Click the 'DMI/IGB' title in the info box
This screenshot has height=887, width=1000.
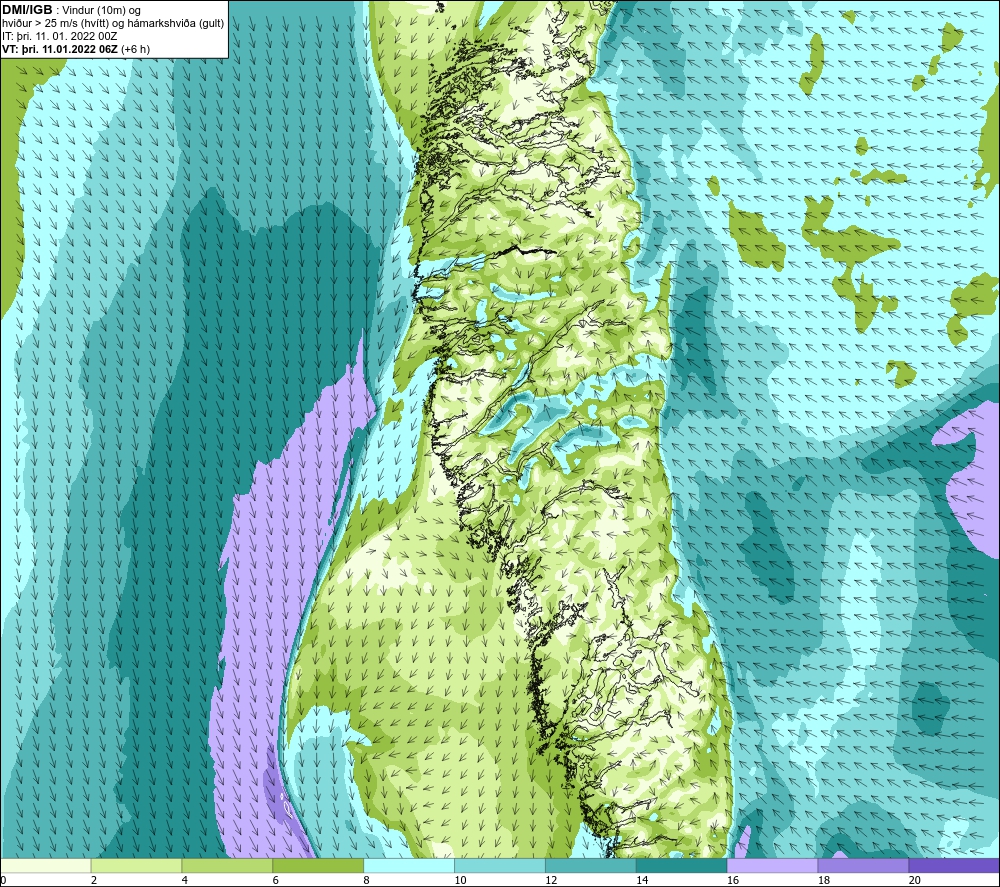click(27, 10)
